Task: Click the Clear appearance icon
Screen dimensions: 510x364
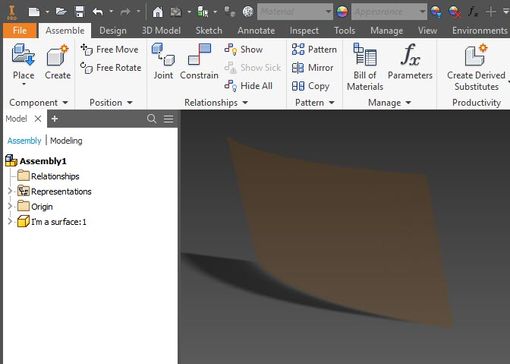Action: [x=454, y=12]
